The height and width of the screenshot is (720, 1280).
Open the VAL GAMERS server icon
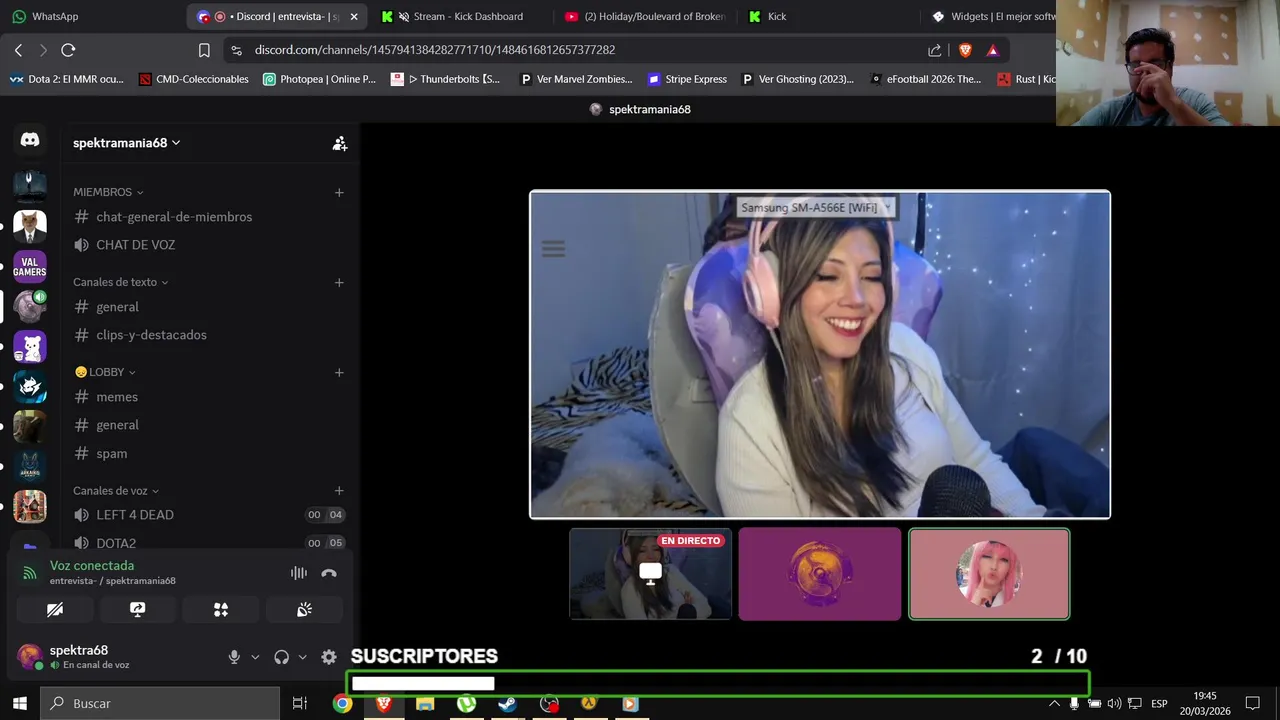(30, 266)
